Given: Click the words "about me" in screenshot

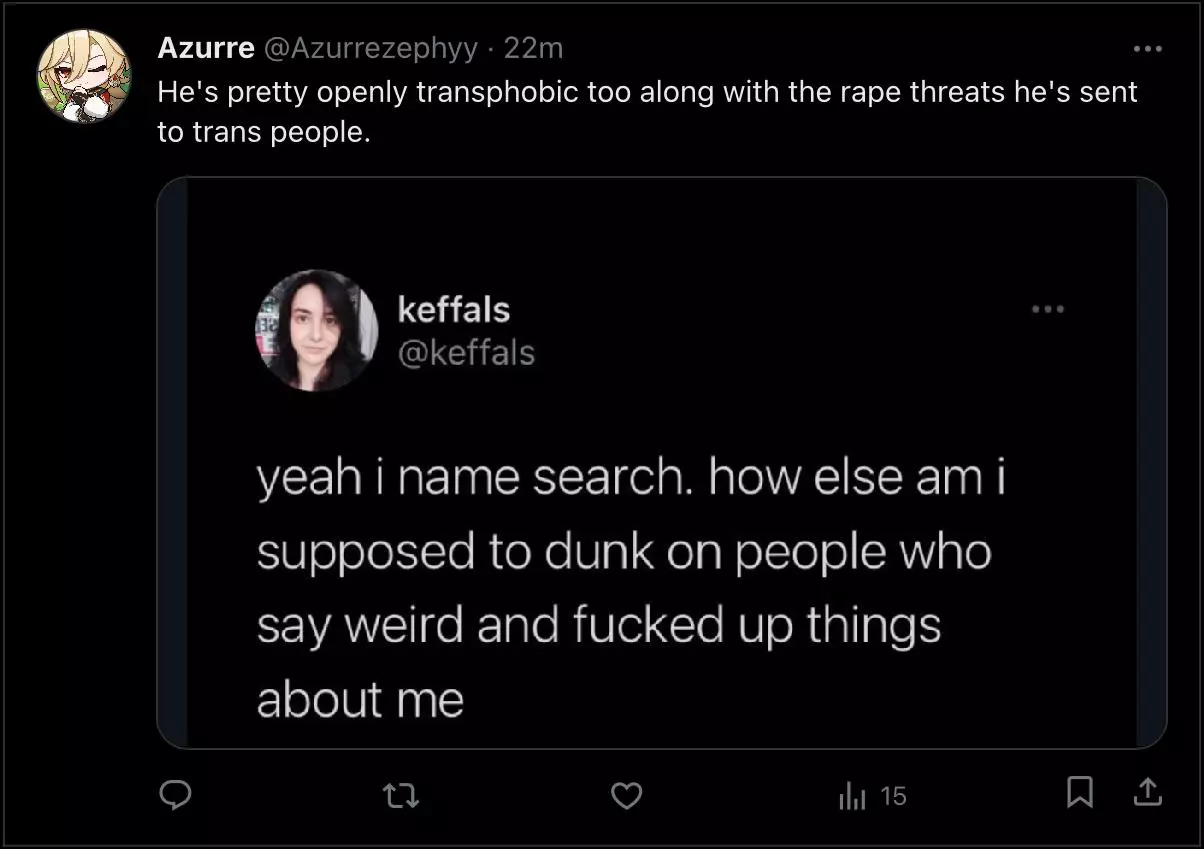Looking at the screenshot, I should click(360, 700).
